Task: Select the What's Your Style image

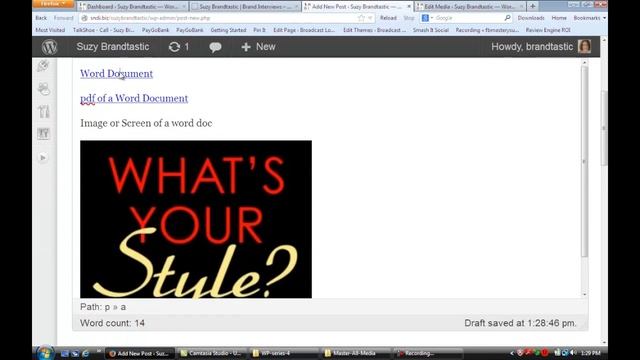Action: tap(196, 219)
